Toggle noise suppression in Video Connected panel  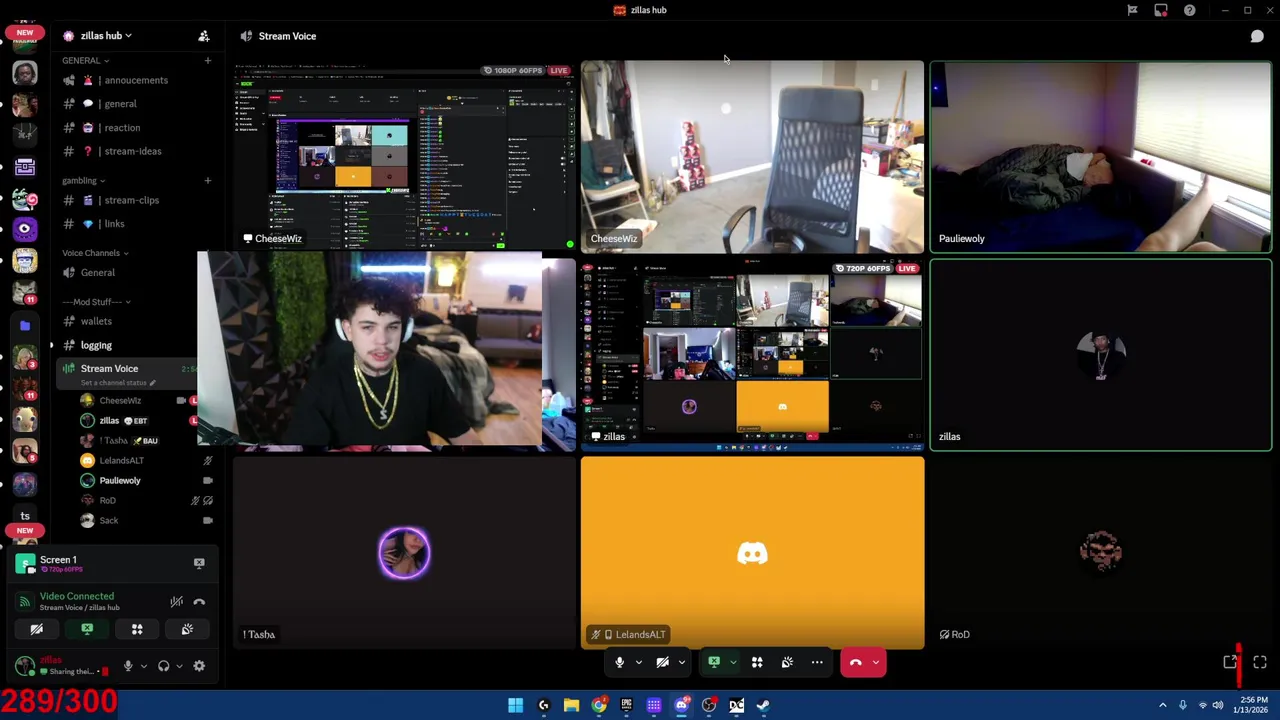tap(176, 601)
